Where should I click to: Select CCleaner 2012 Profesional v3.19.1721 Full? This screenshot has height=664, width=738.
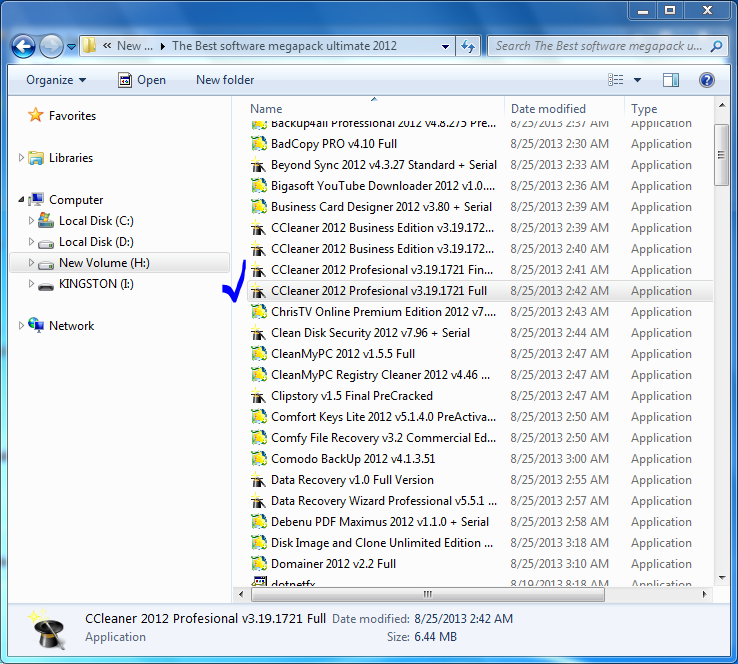(379, 291)
